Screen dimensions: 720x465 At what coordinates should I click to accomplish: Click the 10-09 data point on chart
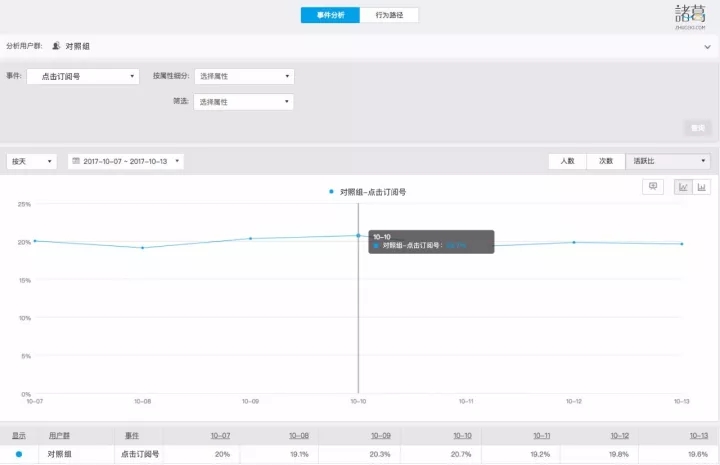pos(250,238)
